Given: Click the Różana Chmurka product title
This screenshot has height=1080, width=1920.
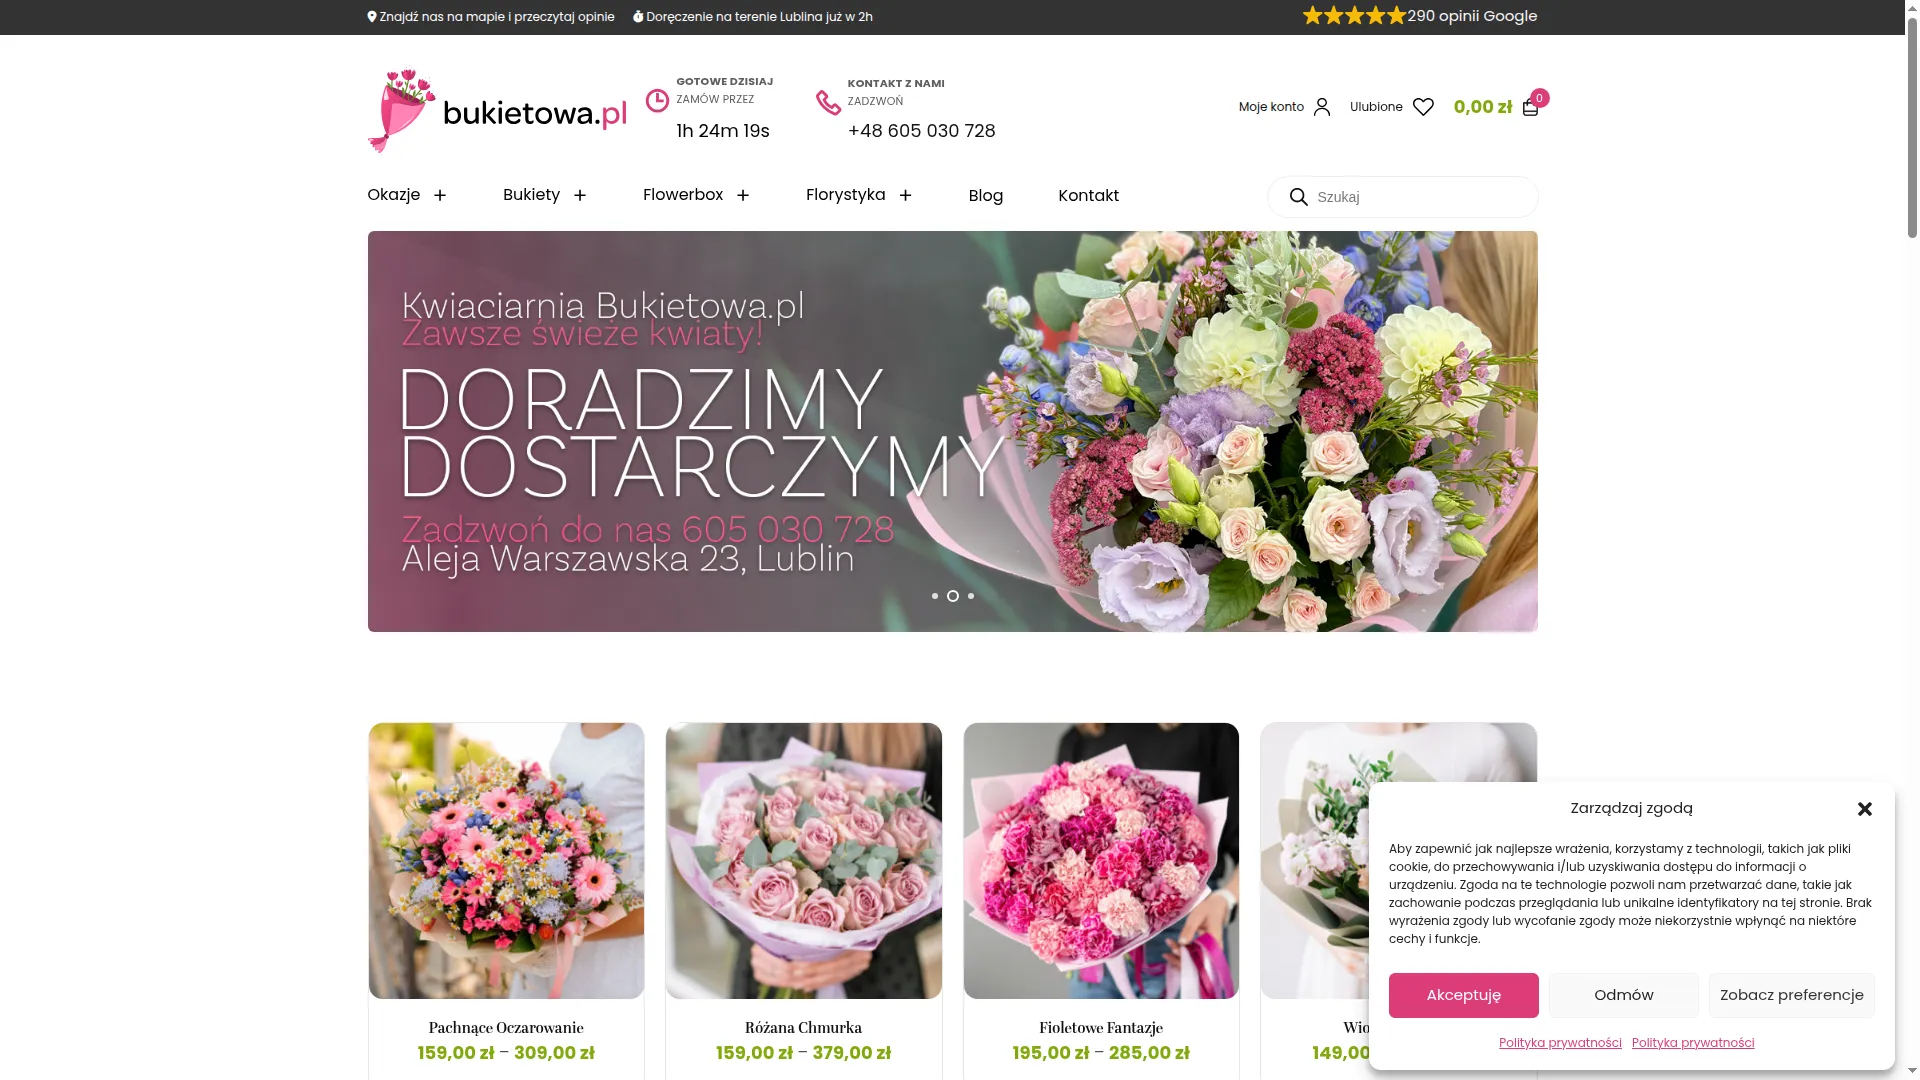Looking at the screenshot, I should pos(804,1028).
